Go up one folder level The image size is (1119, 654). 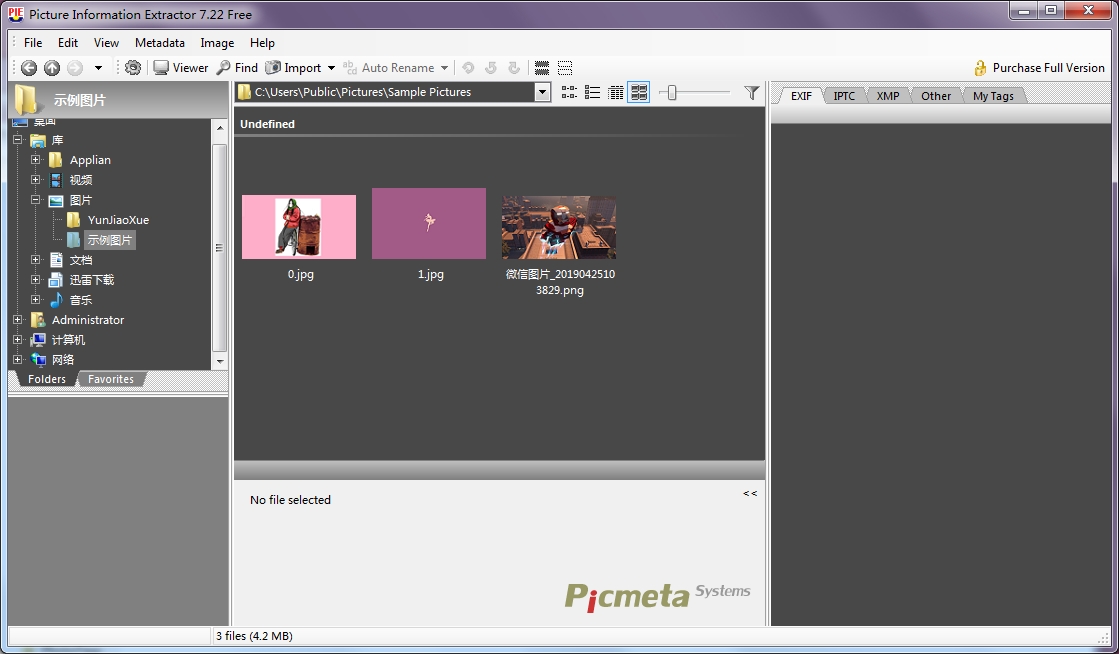[52, 68]
